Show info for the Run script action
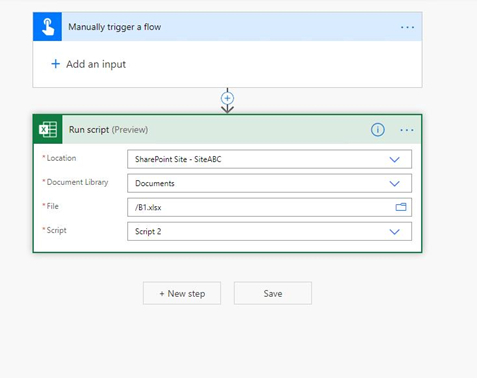 pos(378,130)
